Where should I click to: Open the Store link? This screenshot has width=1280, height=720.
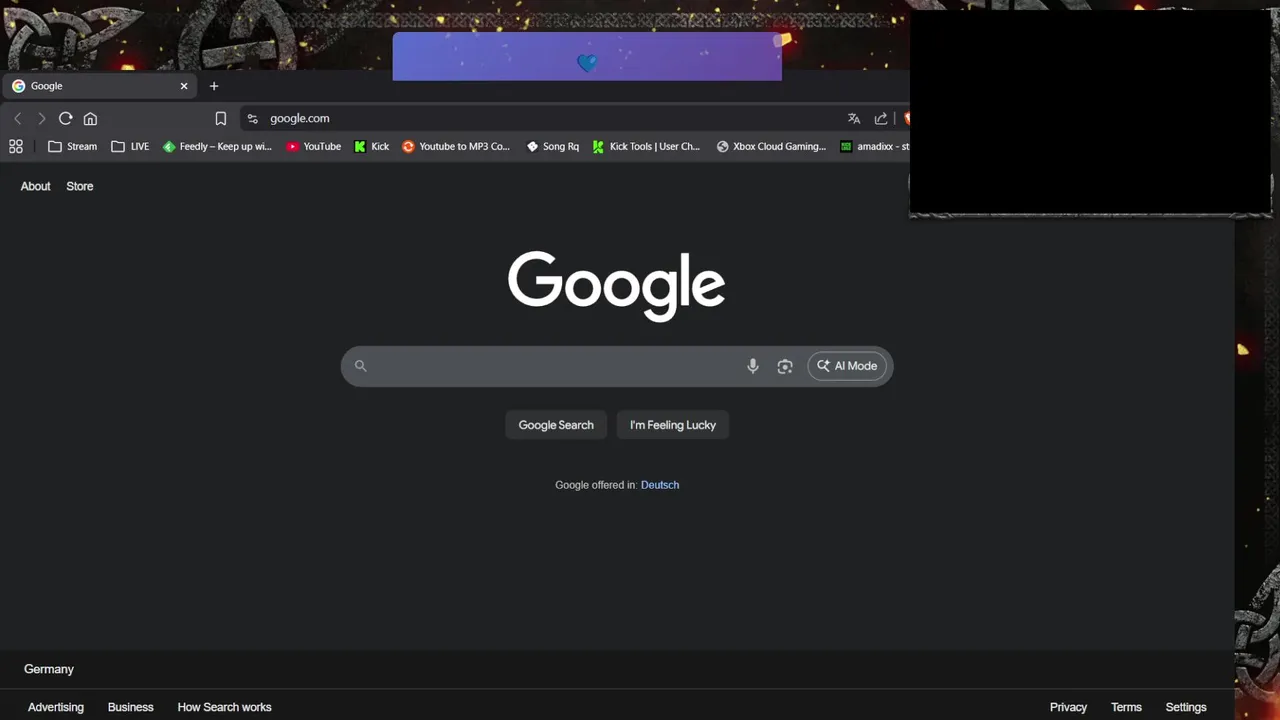click(80, 186)
